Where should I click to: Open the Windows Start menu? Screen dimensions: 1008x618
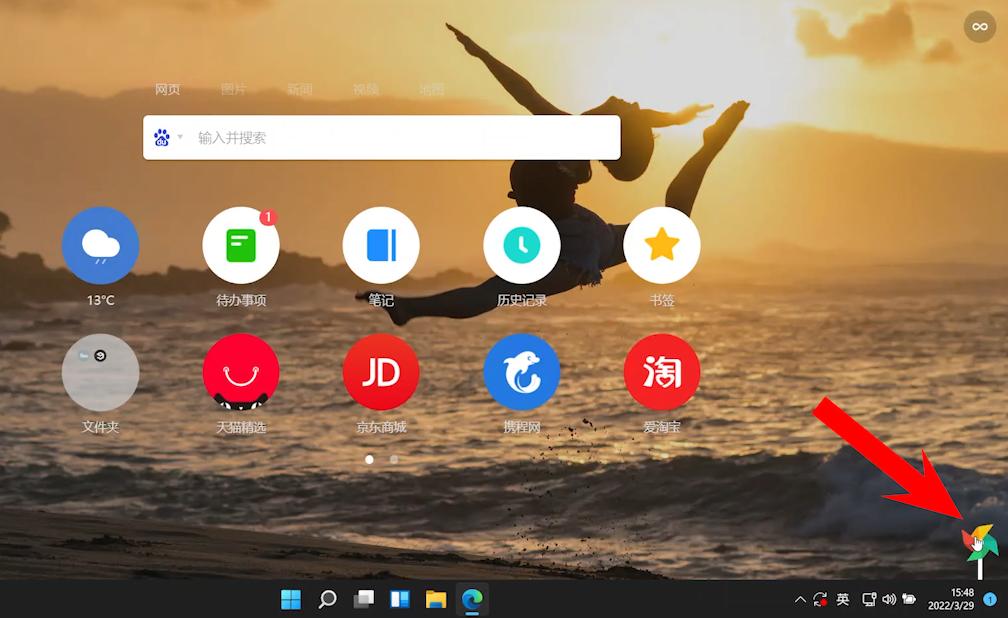pyautogui.click(x=291, y=600)
